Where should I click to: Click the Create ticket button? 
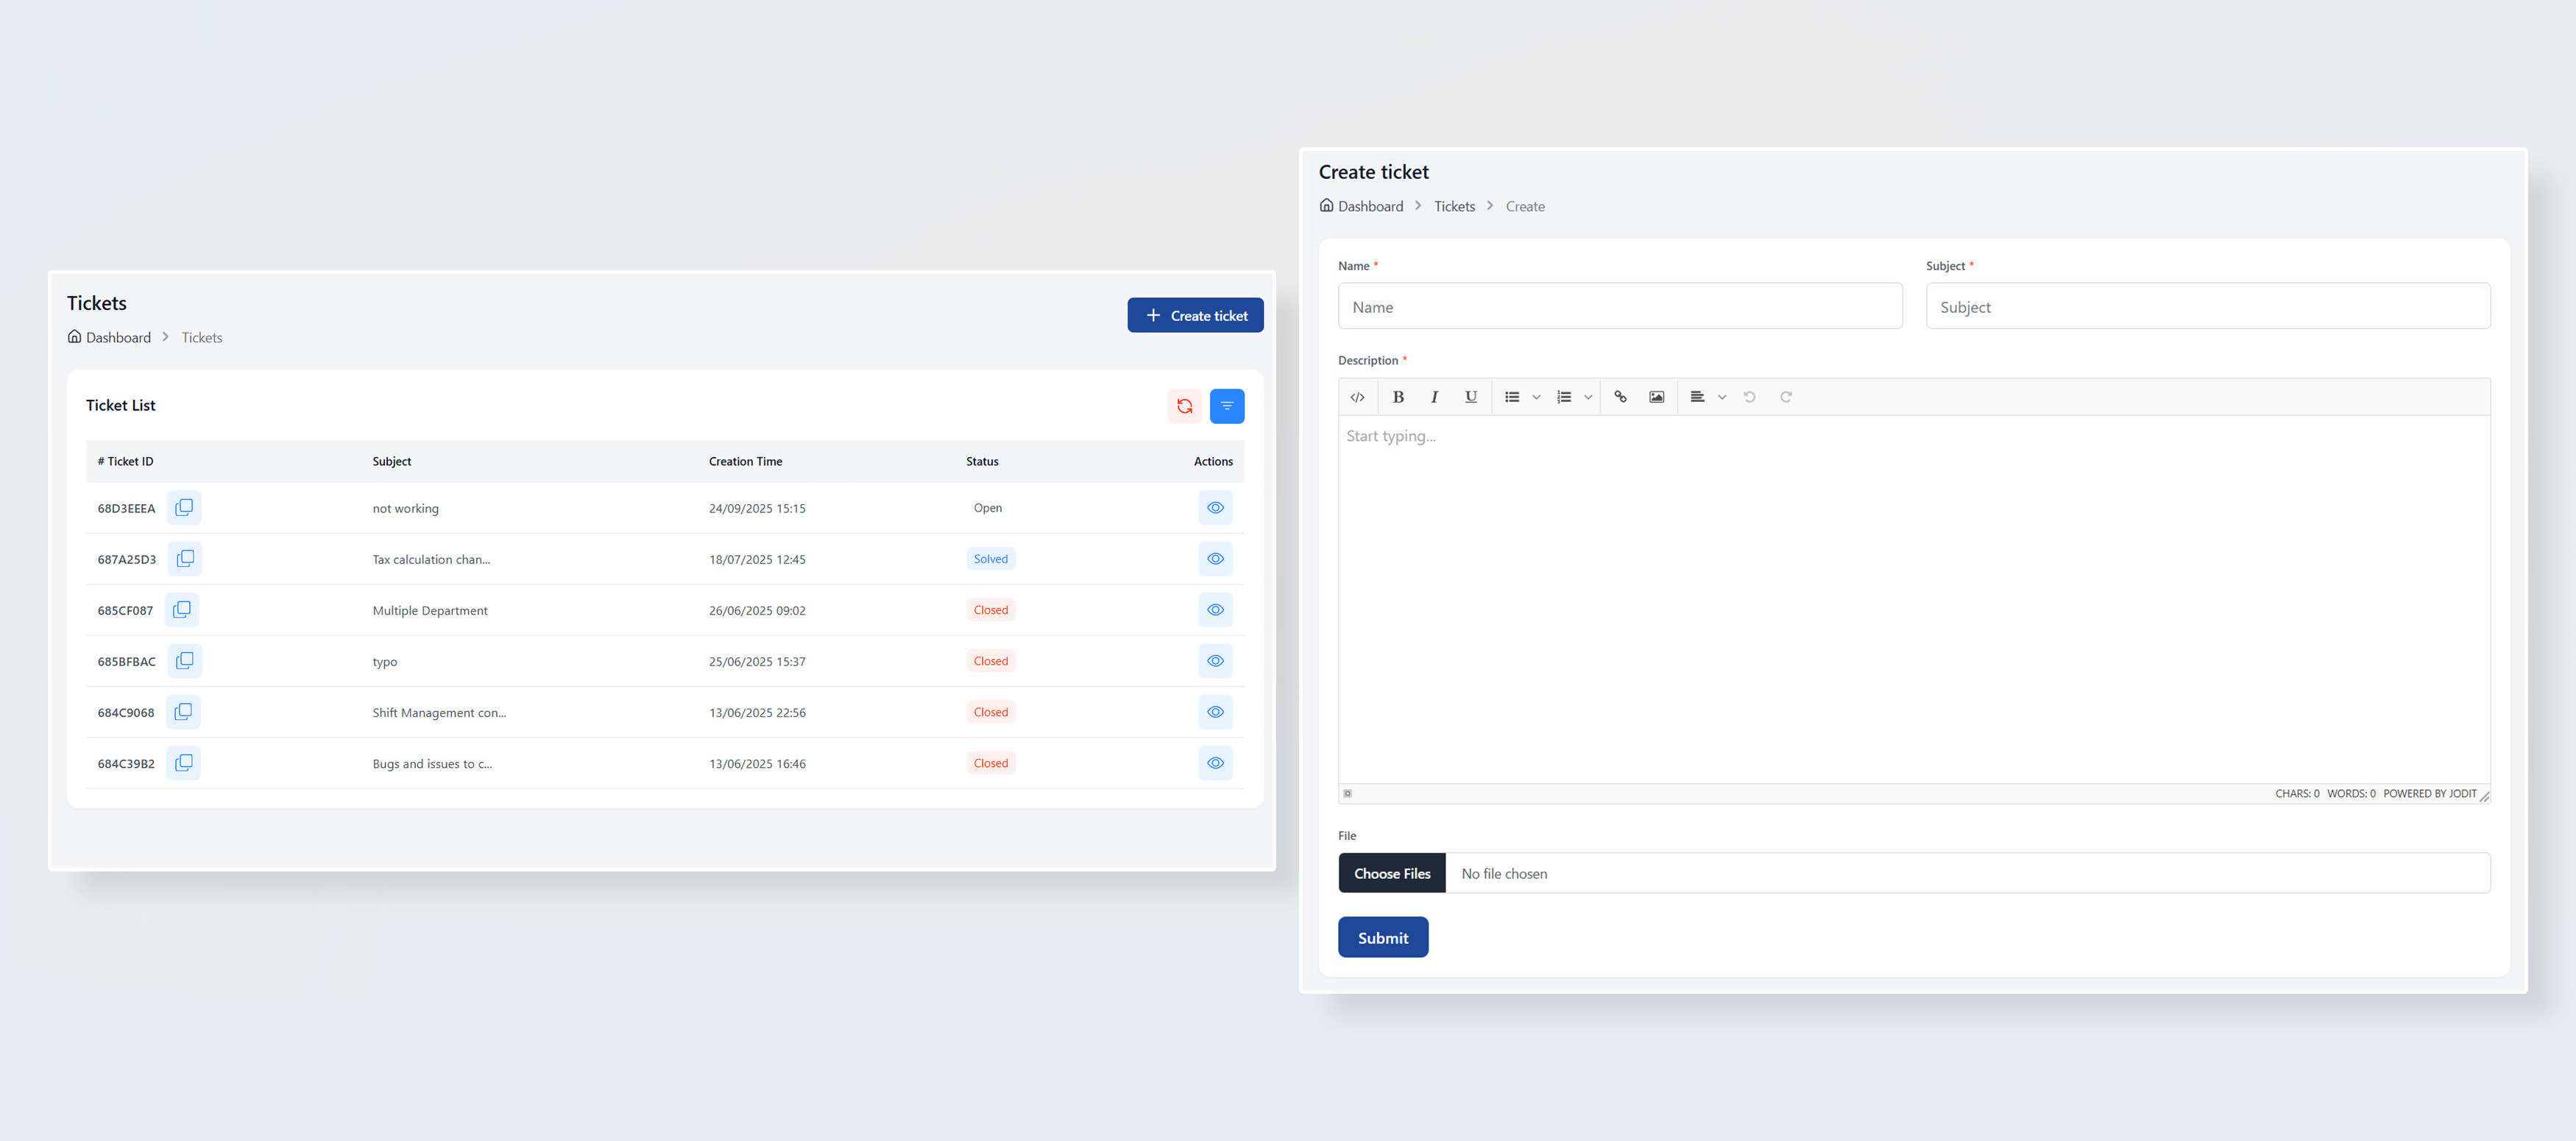point(1195,315)
